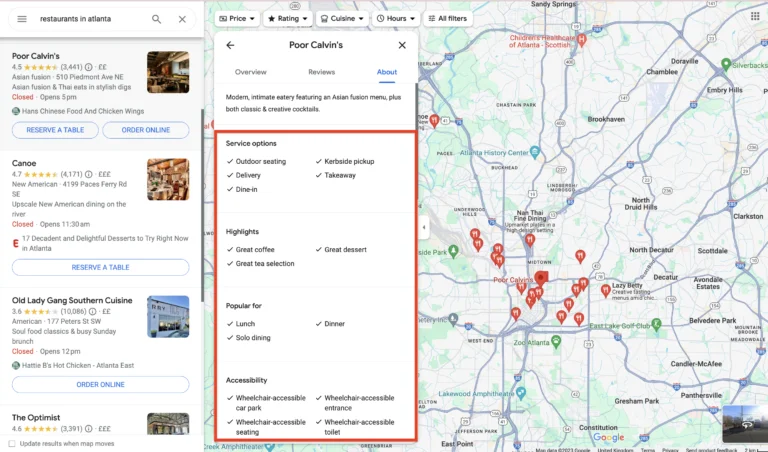This screenshot has height=452, width=768.
Task: Clear the search with the X icon
Action: [182, 19]
